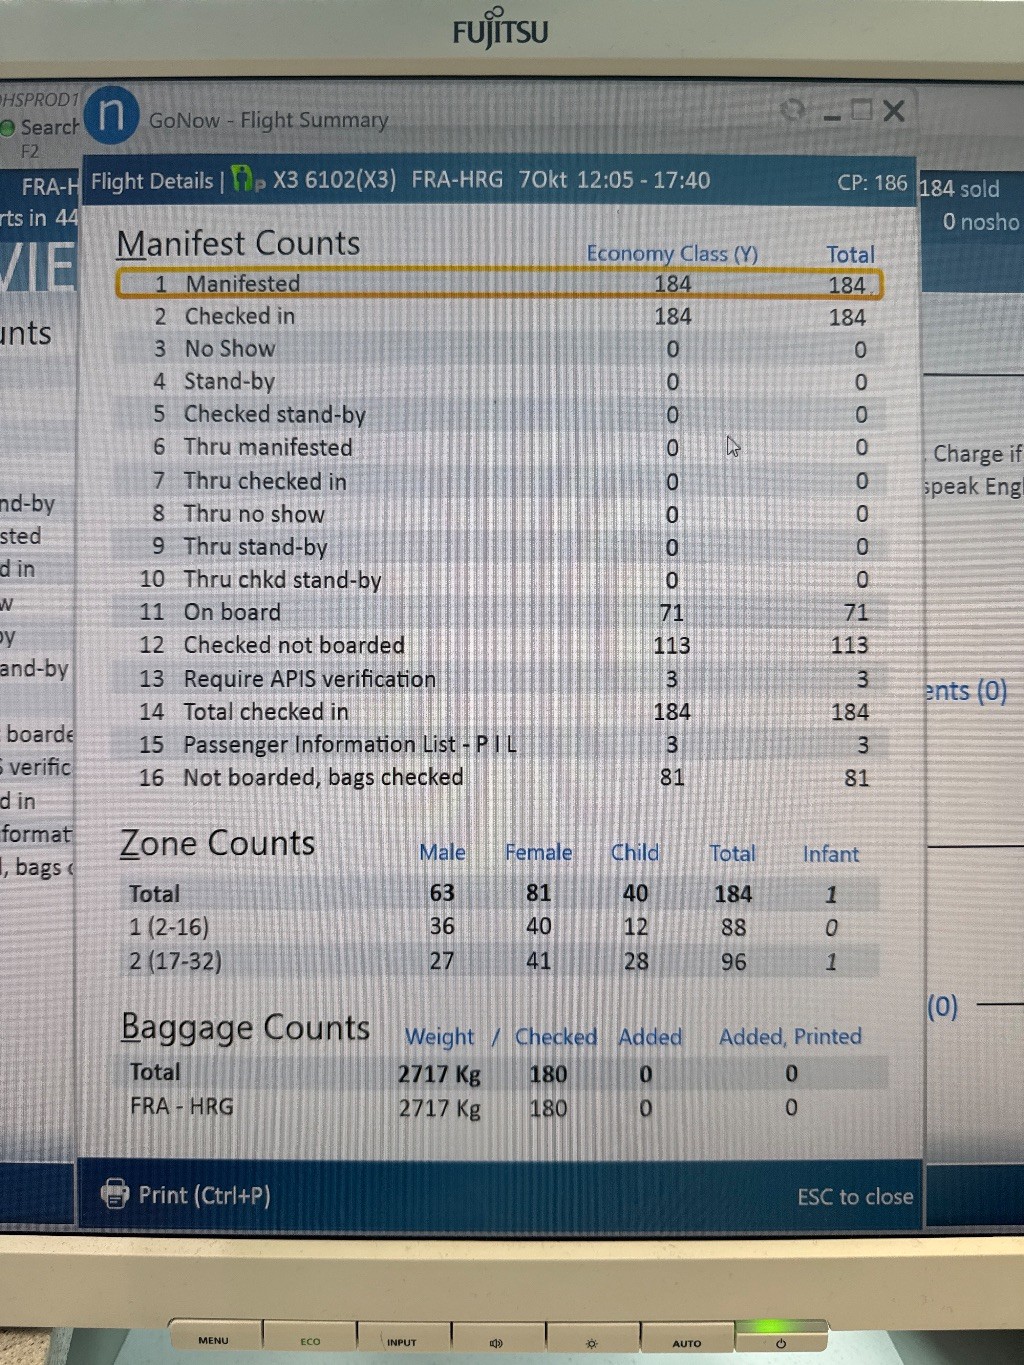
Task: Select zone 2 (17-32) row
Action: tap(498, 961)
